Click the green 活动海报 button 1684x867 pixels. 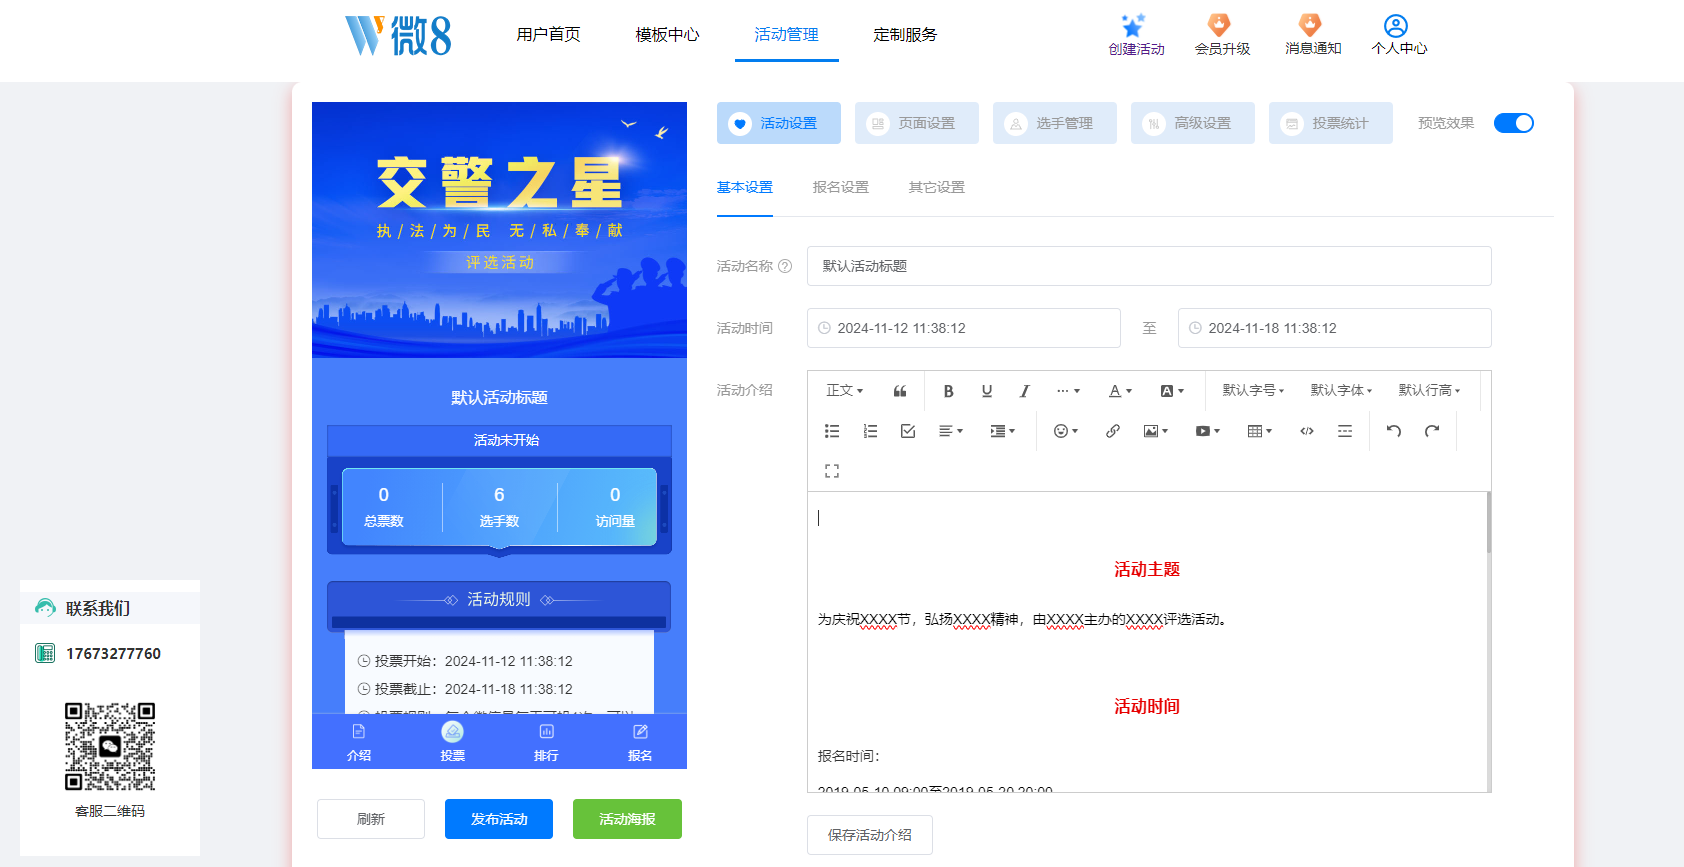(x=627, y=819)
